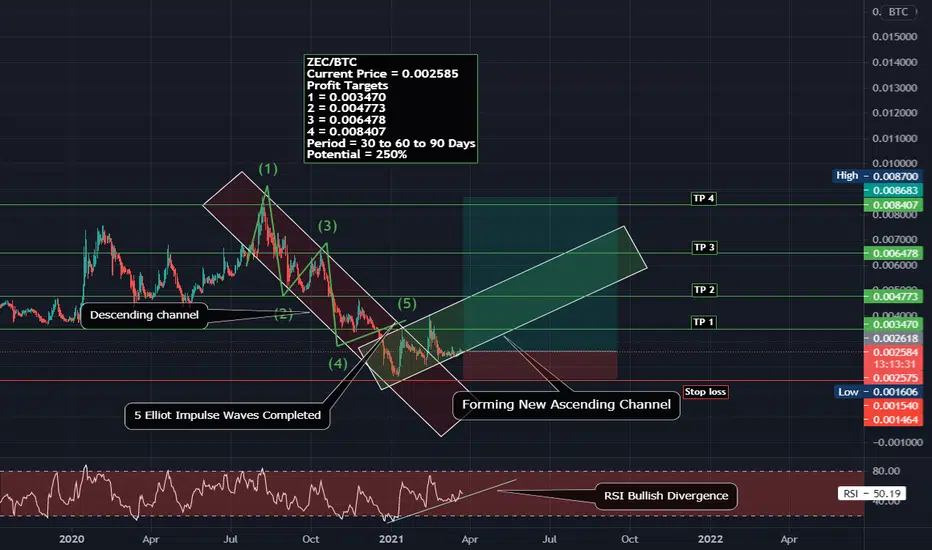Select the TP 4 line label

pyautogui.click(x=704, y=199)
